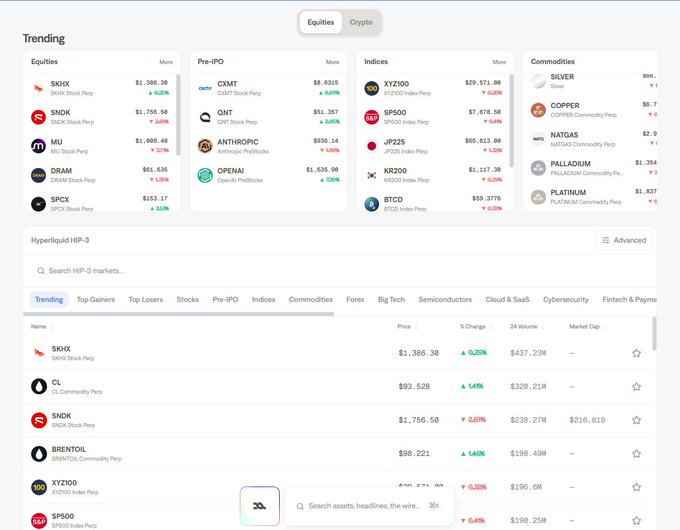Click the Equities card vertical scrollbar
Screen dimensions: 680x530
click(x=179, y=115)
